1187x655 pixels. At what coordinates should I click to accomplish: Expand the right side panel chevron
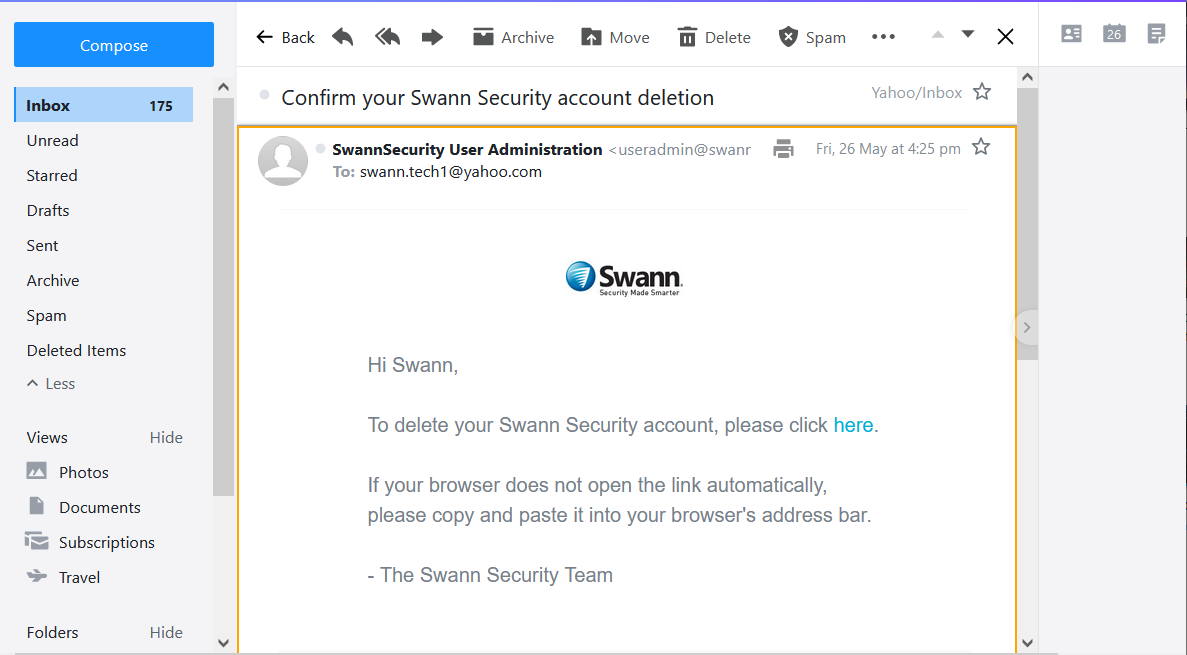pyautogui.click(x=1027, y=328)
